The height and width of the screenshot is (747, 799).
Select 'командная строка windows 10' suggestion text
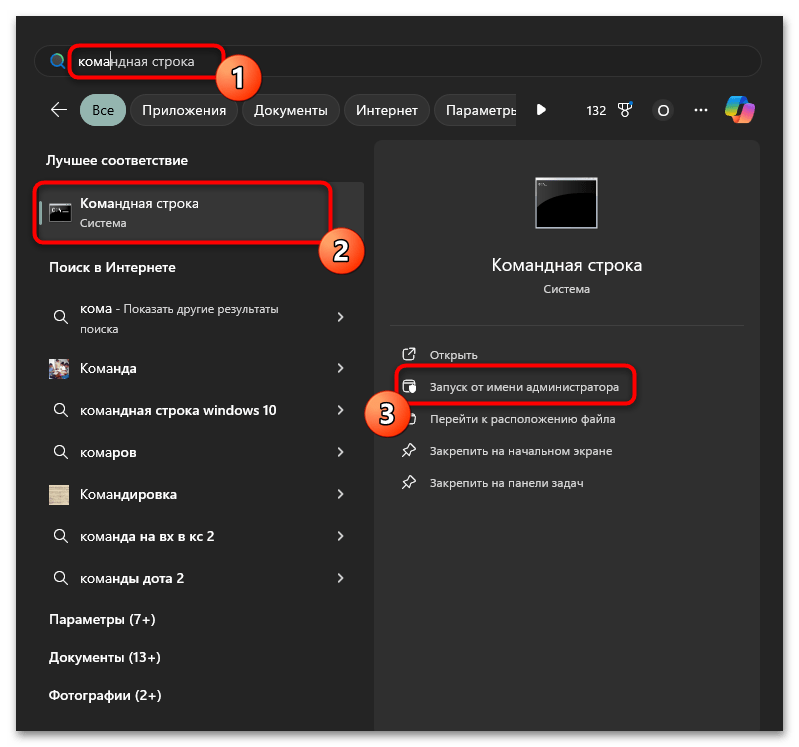click(178, 410)
